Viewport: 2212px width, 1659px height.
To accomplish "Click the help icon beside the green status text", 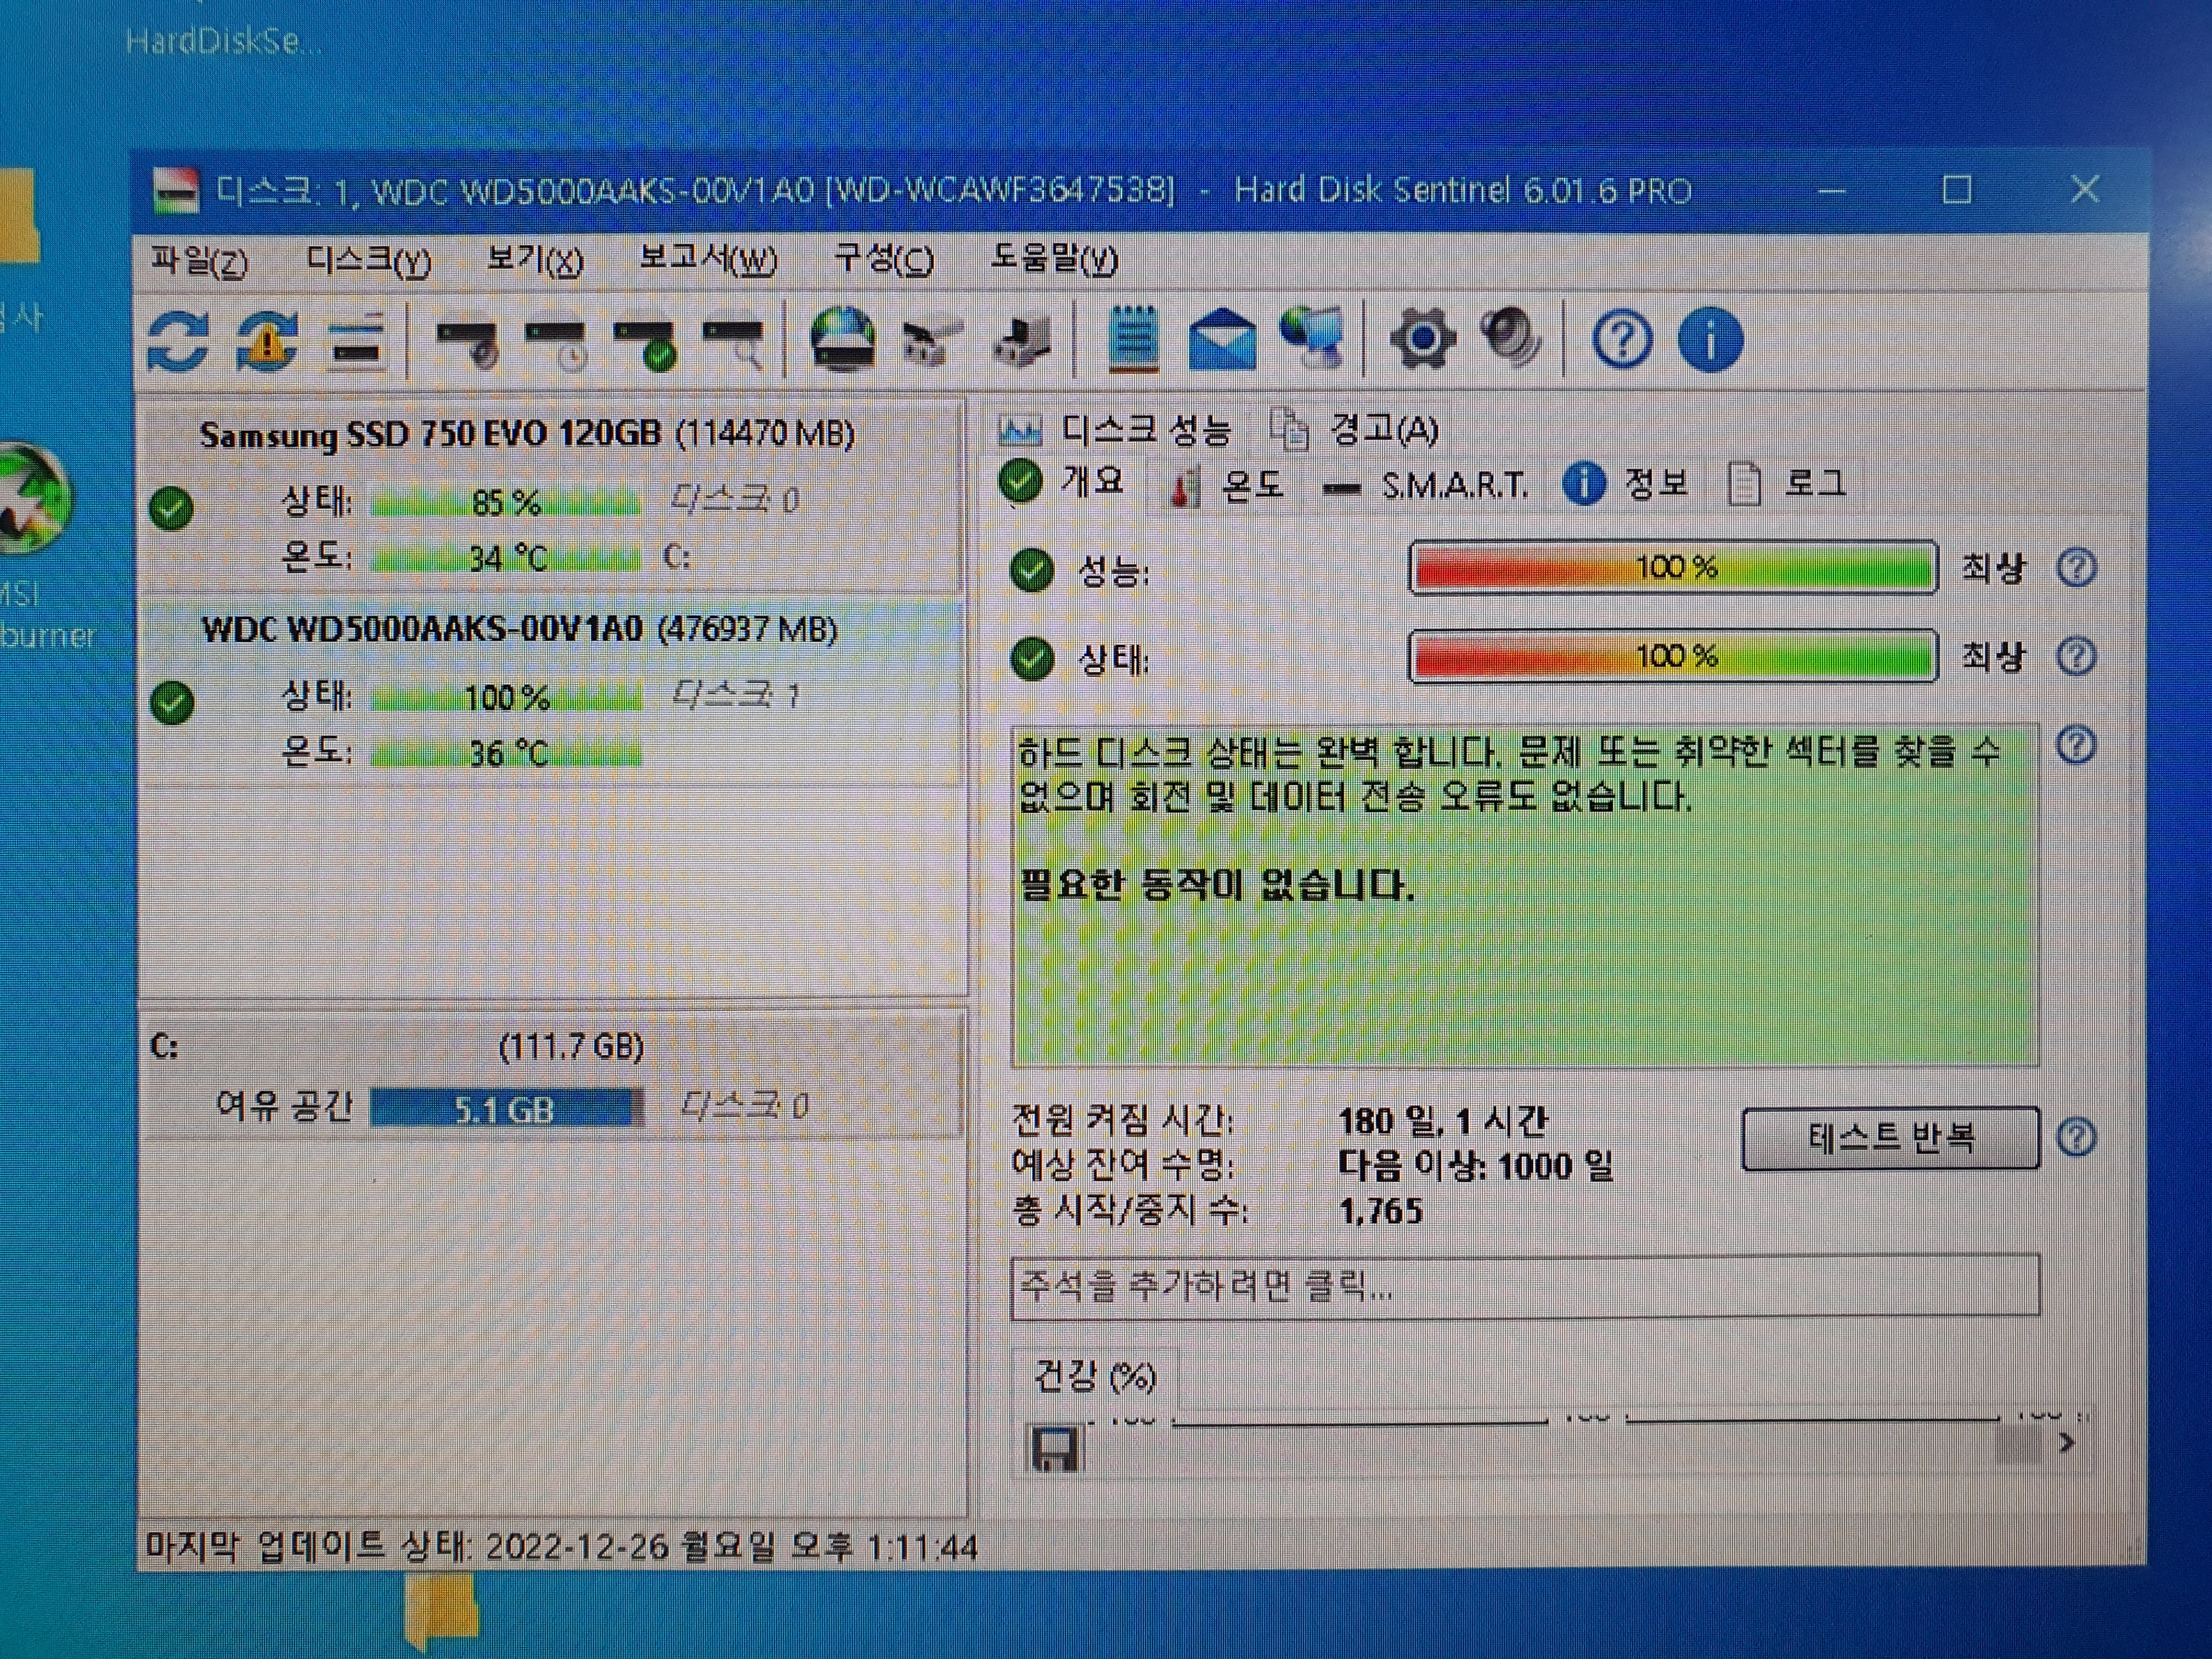I will [2076, 745].
